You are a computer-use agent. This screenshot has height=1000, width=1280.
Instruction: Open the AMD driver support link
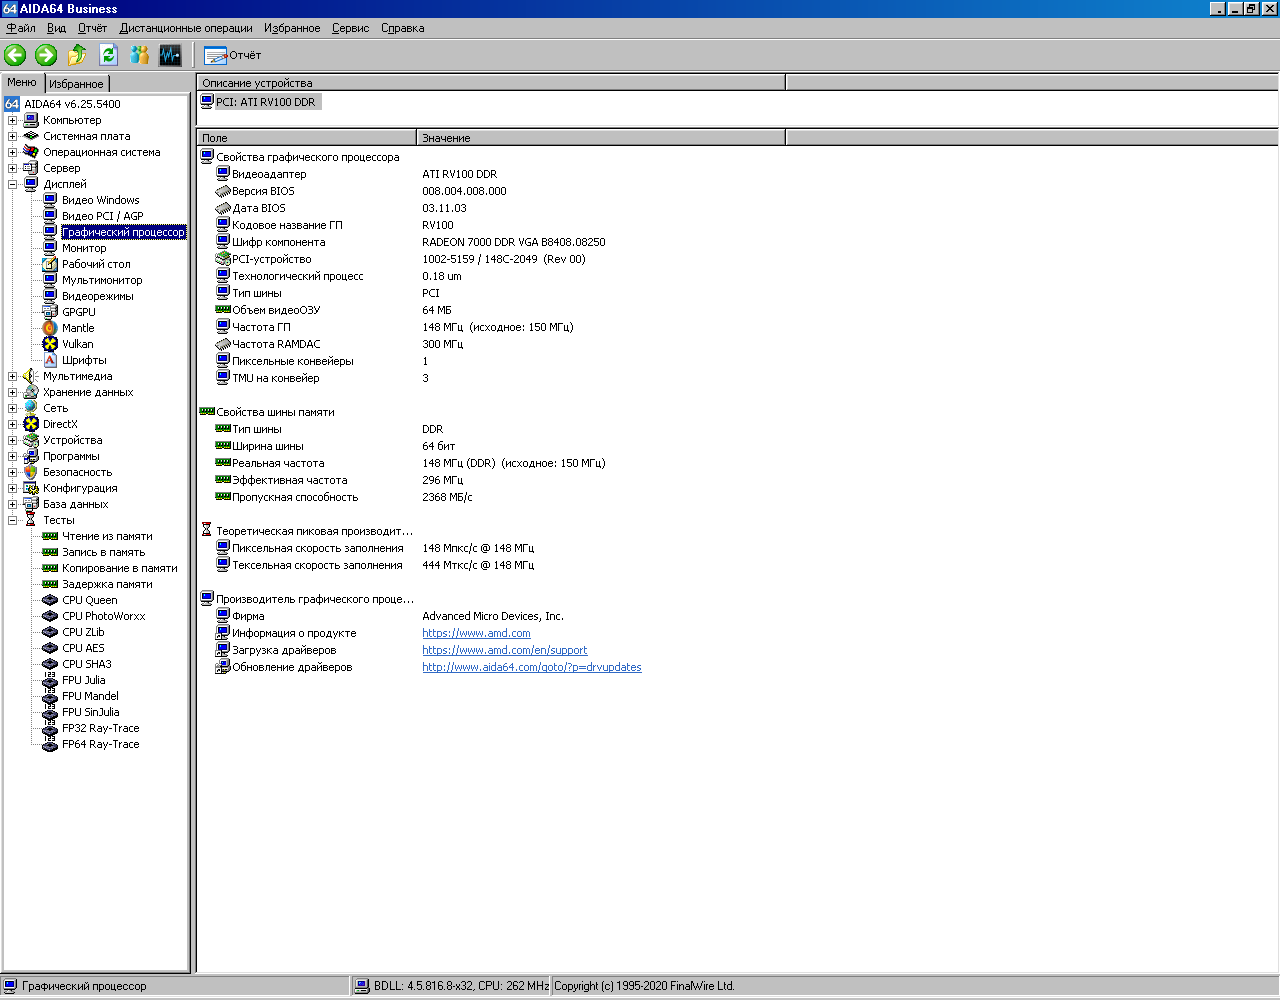(x=504, y=650)
